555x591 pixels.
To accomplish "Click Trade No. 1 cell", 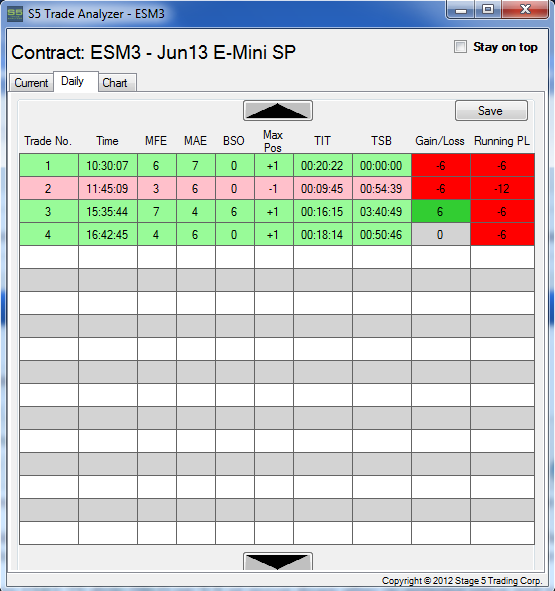I will [49, 165].
